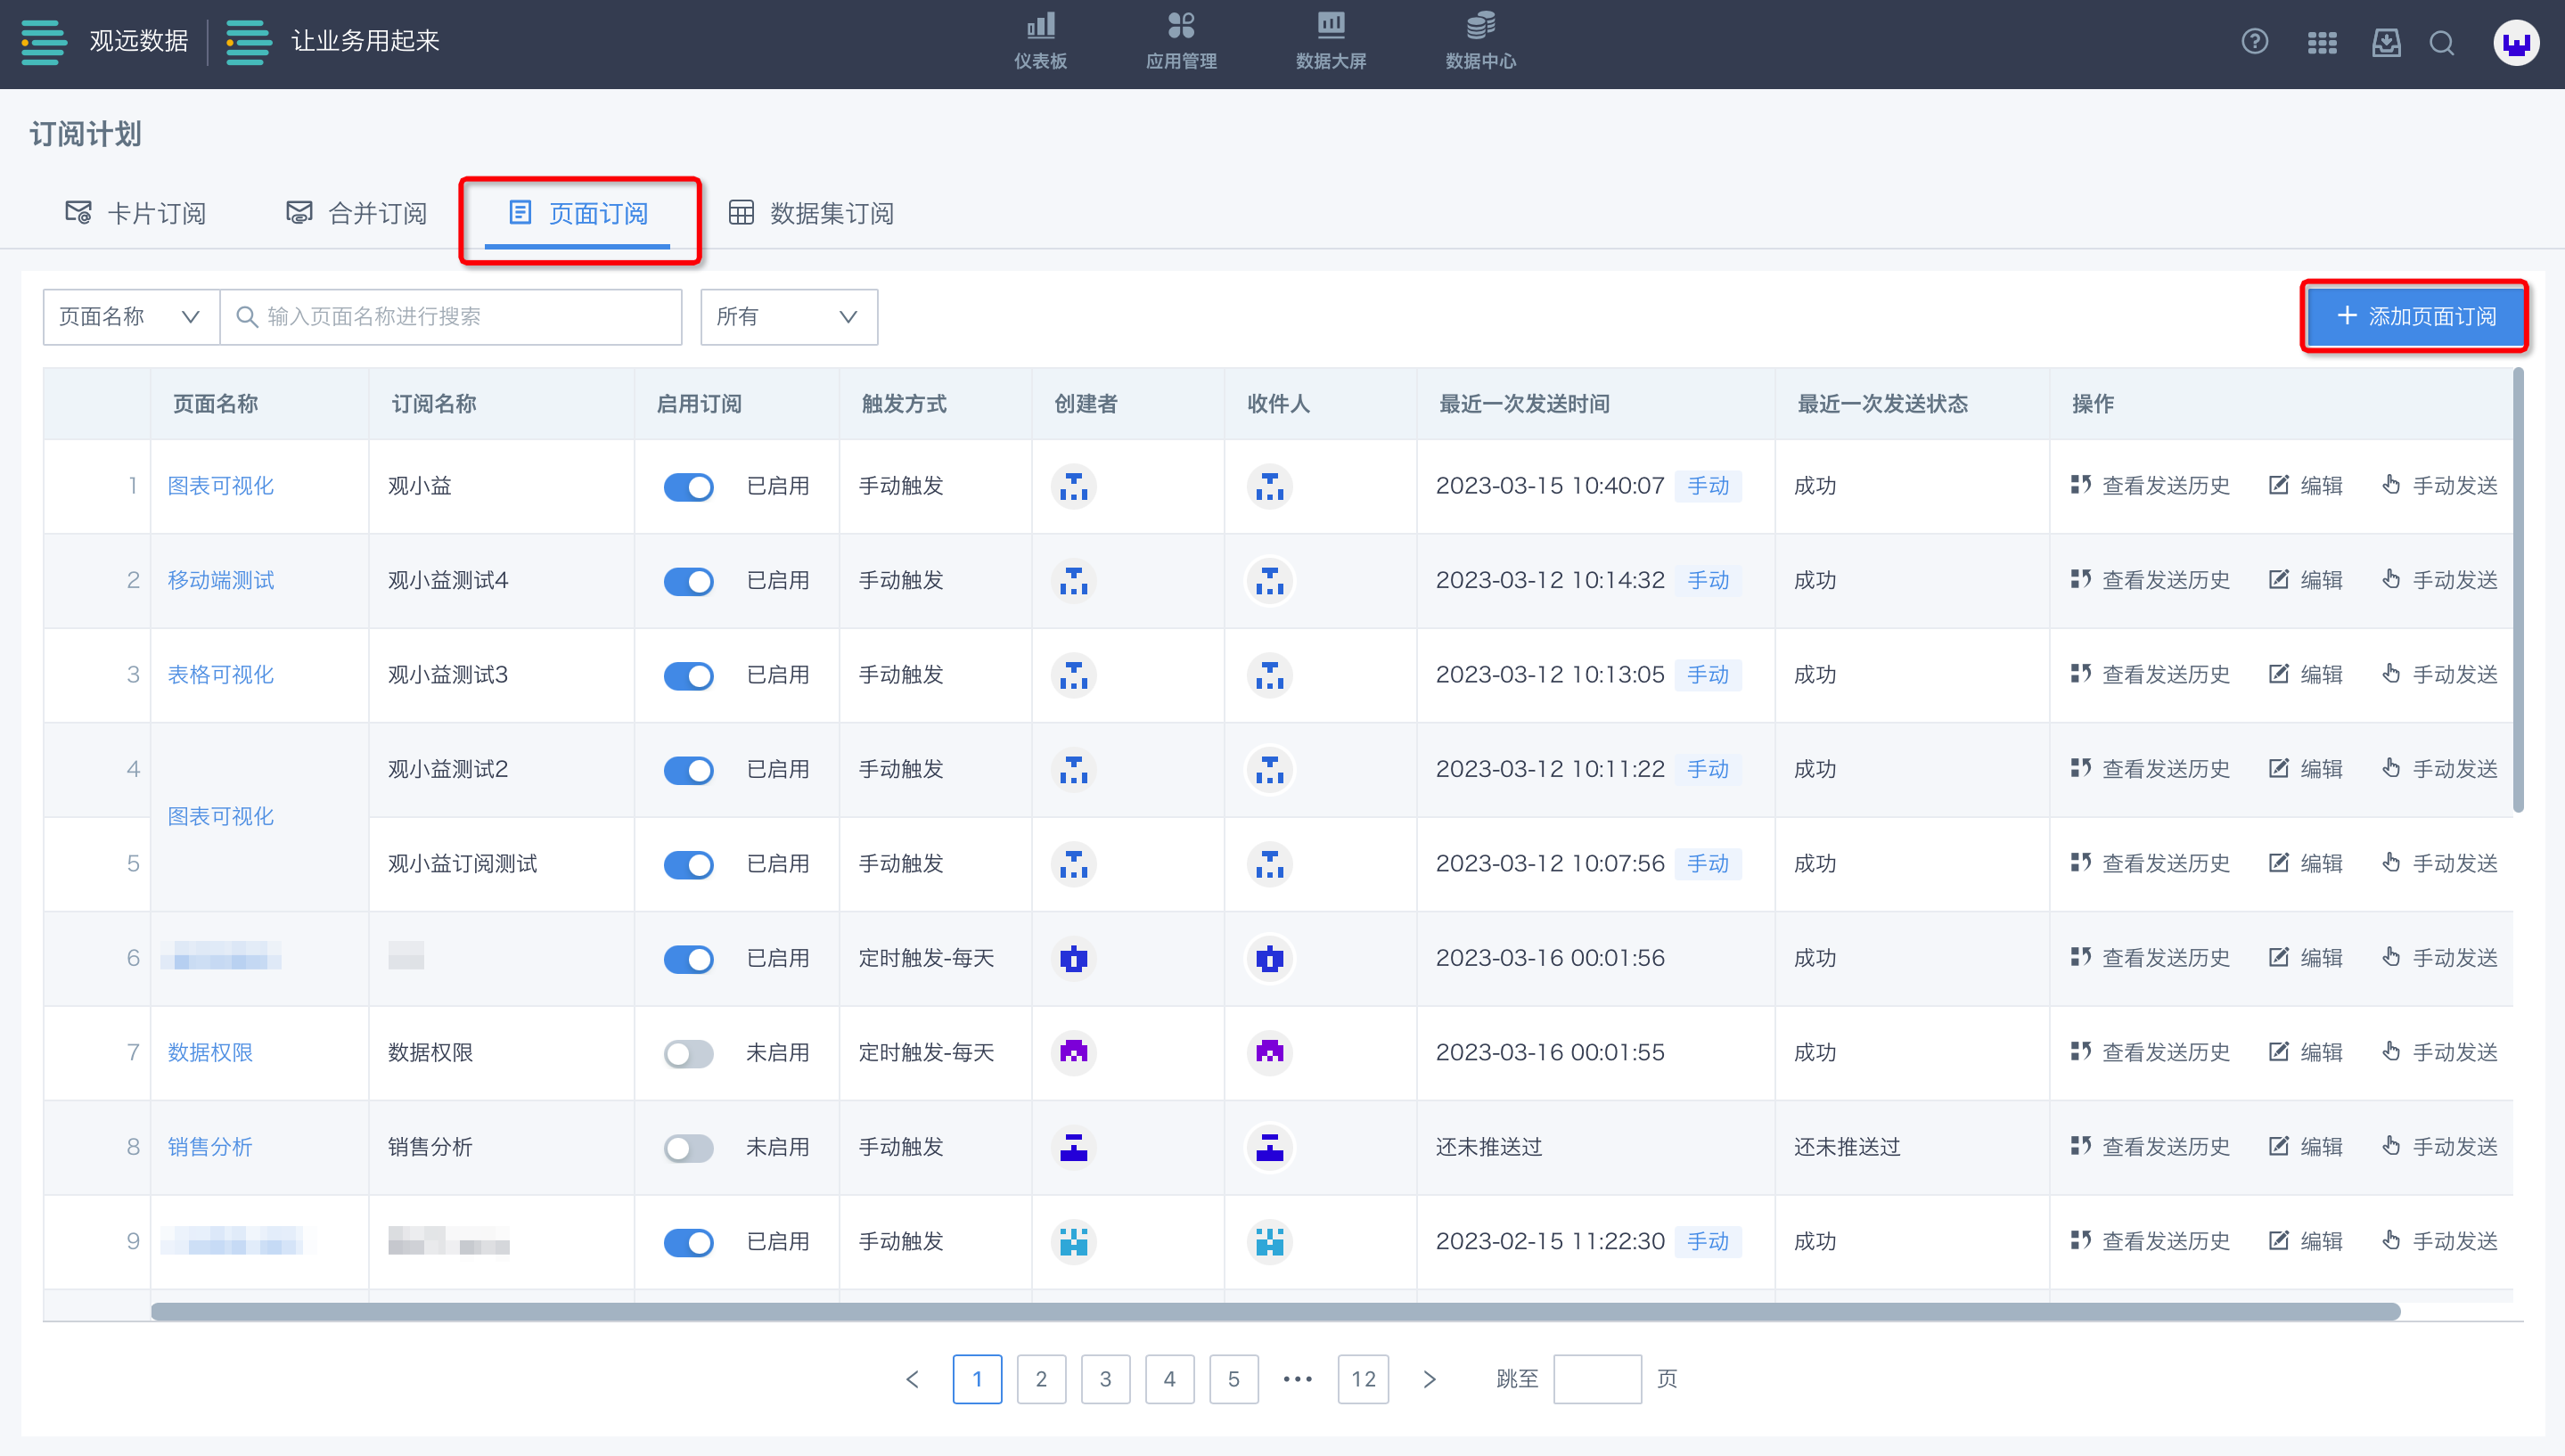Open the 移动端测试 page link

tap(221, 580)
